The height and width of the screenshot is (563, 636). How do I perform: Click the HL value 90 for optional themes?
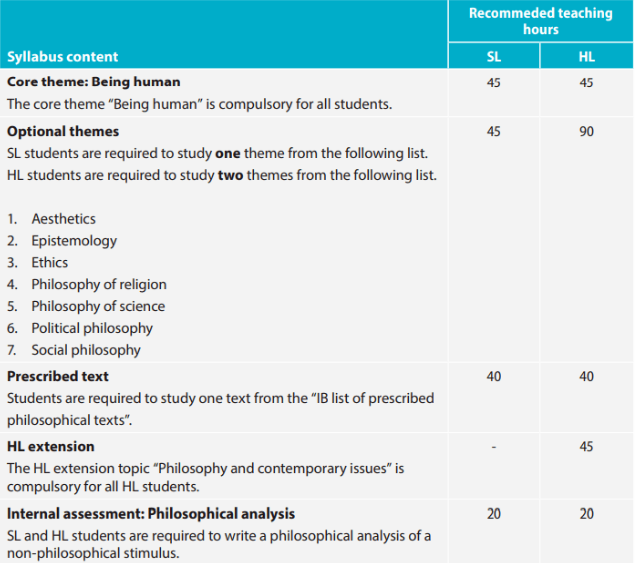pos(587,131)
